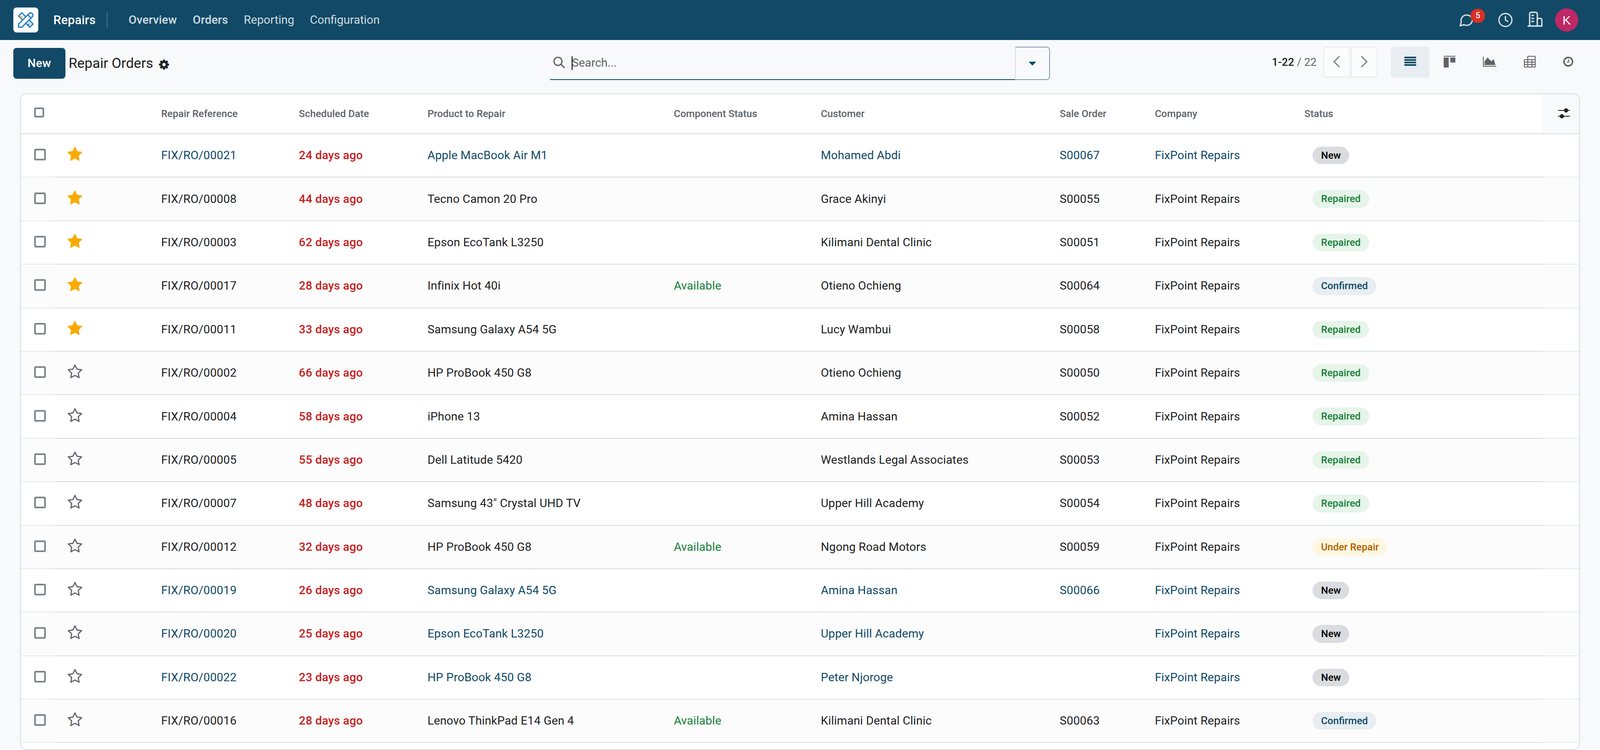The height and width of the screenshot is (750, 1600).
Task: Open the Configuration menu
Action: [x=345, y=20]
